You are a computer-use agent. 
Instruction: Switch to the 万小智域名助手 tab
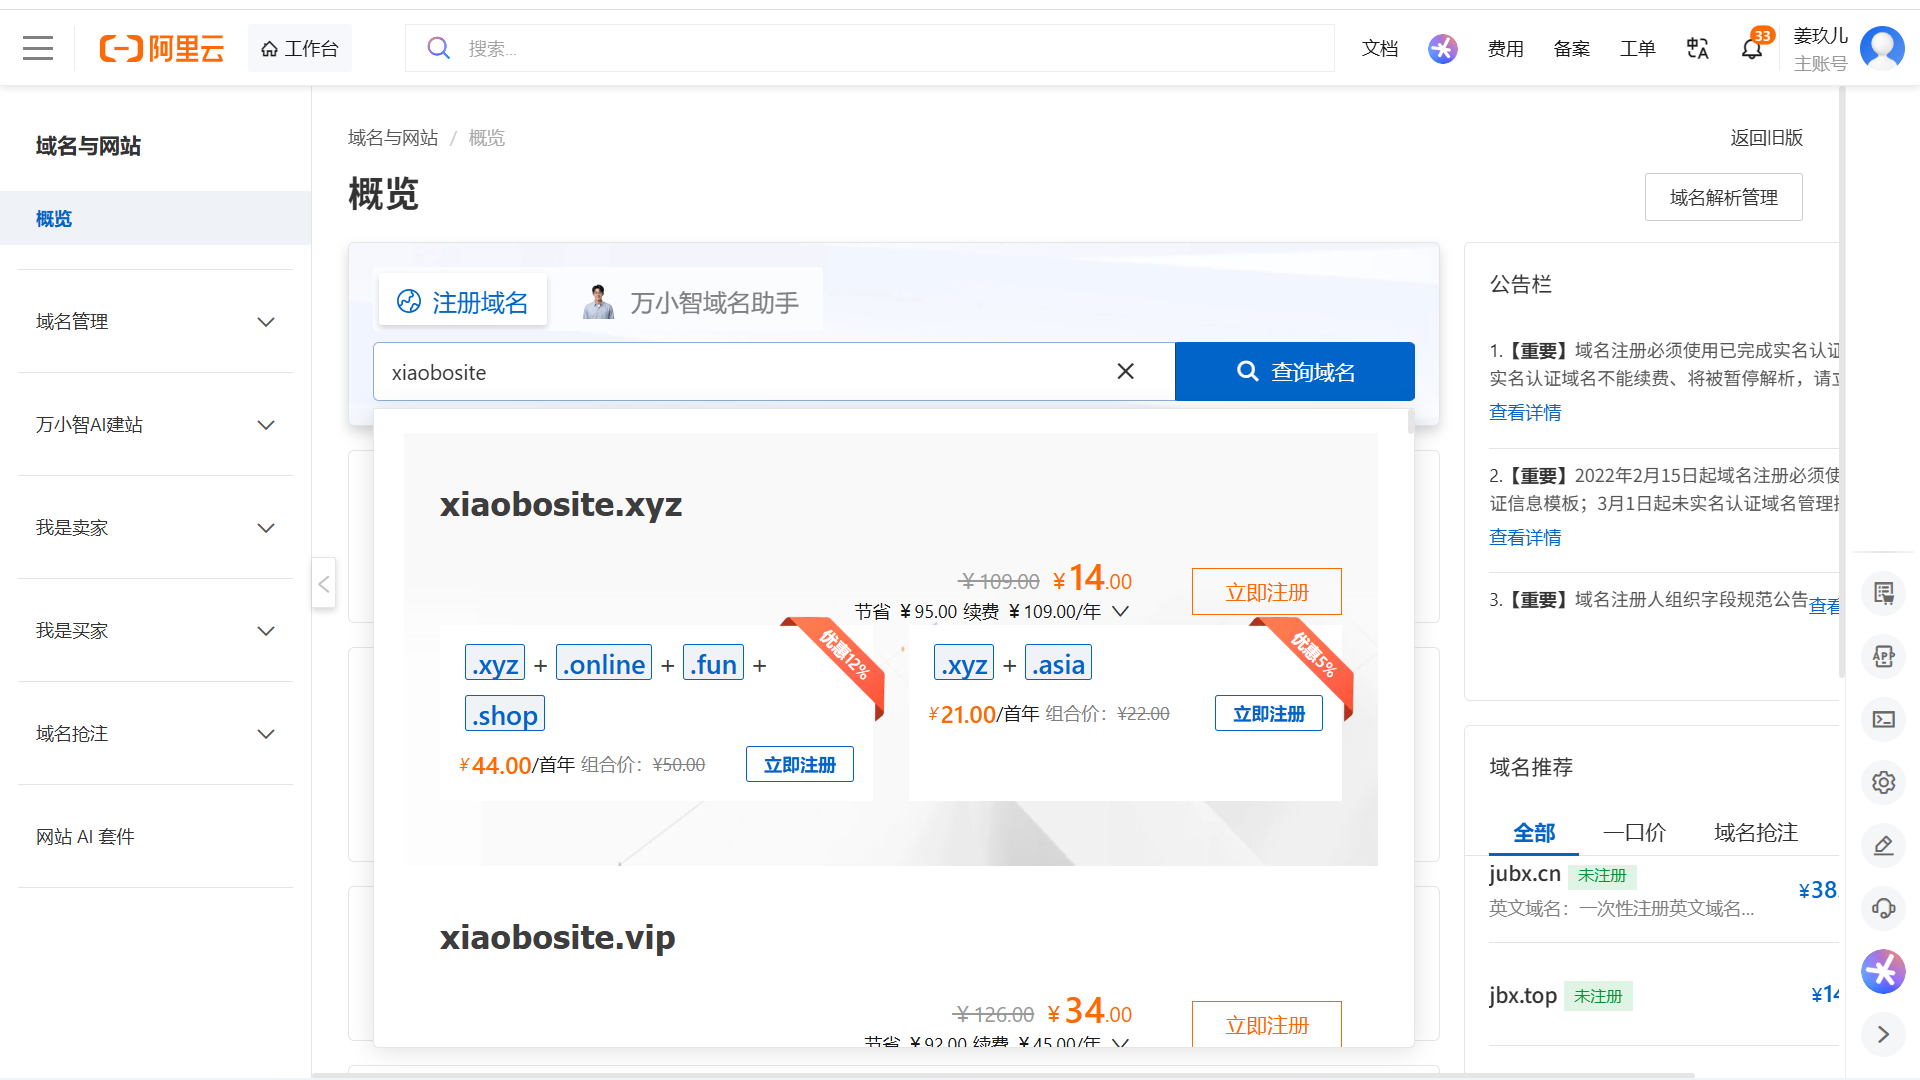coord(690,302)
